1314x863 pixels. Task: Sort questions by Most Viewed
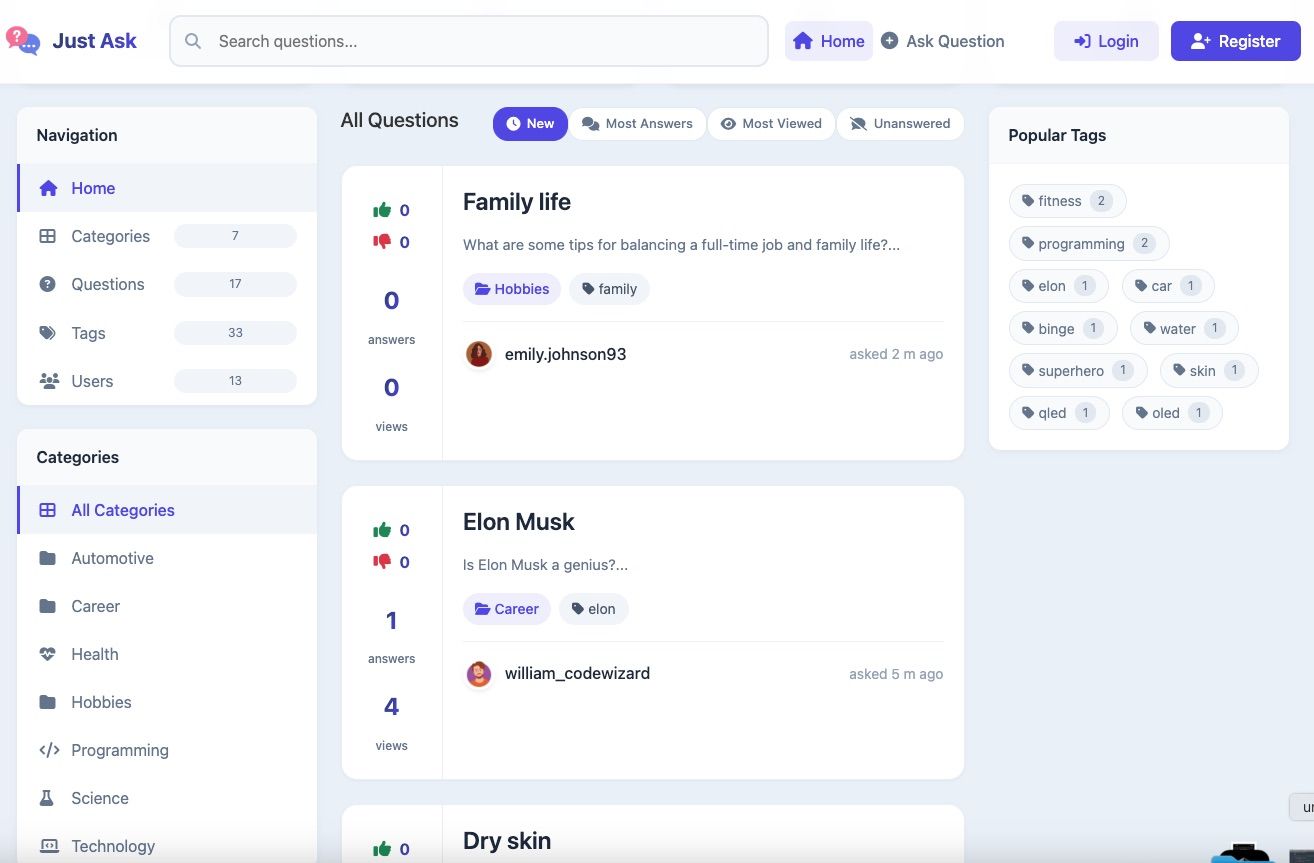(x=771, y=124)
